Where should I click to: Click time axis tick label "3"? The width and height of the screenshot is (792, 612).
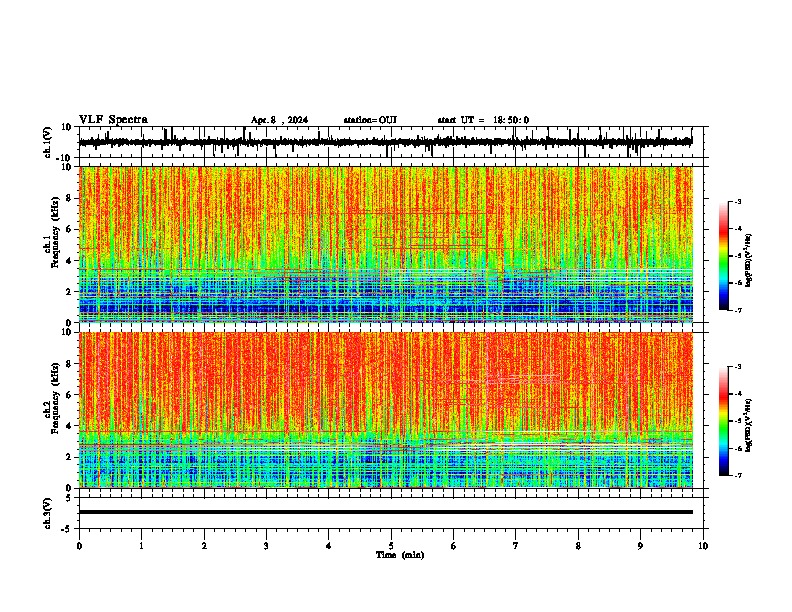click(x=266, y=546)
